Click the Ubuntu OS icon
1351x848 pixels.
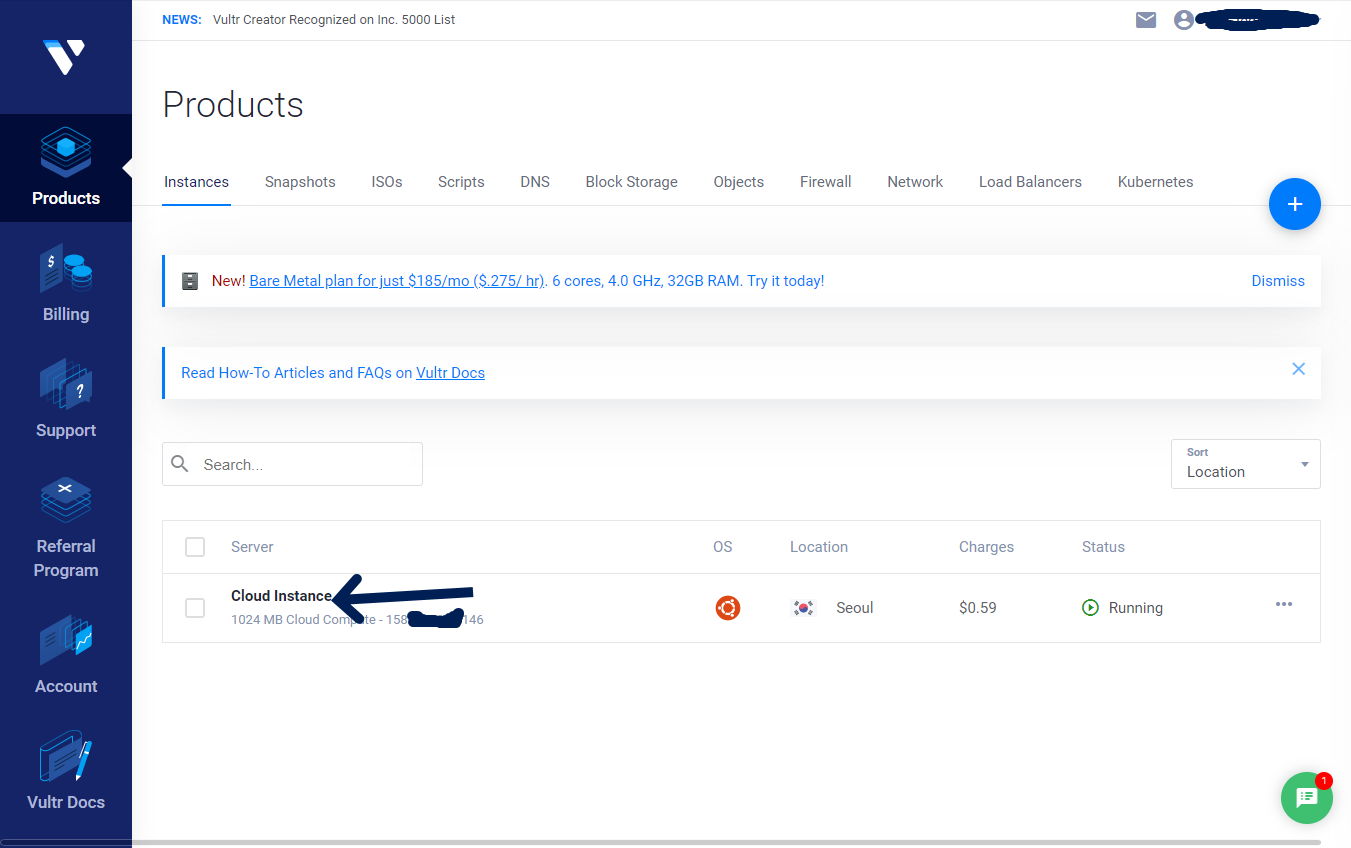tap(728, 607)
